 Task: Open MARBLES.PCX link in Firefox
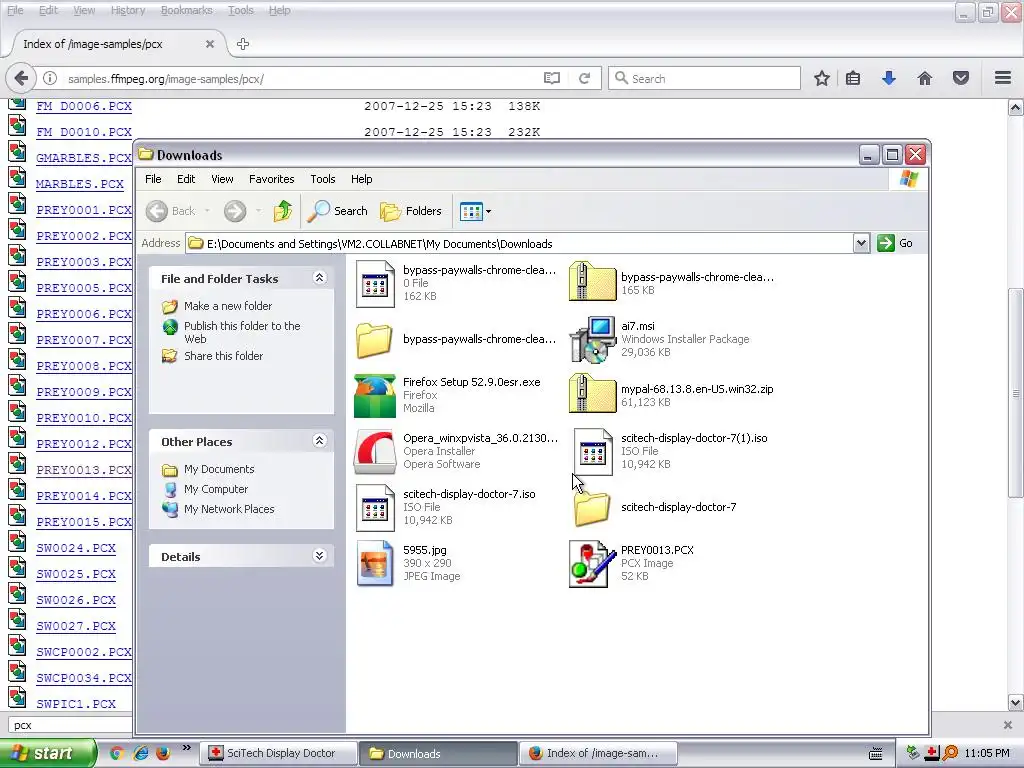pos(80,184)
